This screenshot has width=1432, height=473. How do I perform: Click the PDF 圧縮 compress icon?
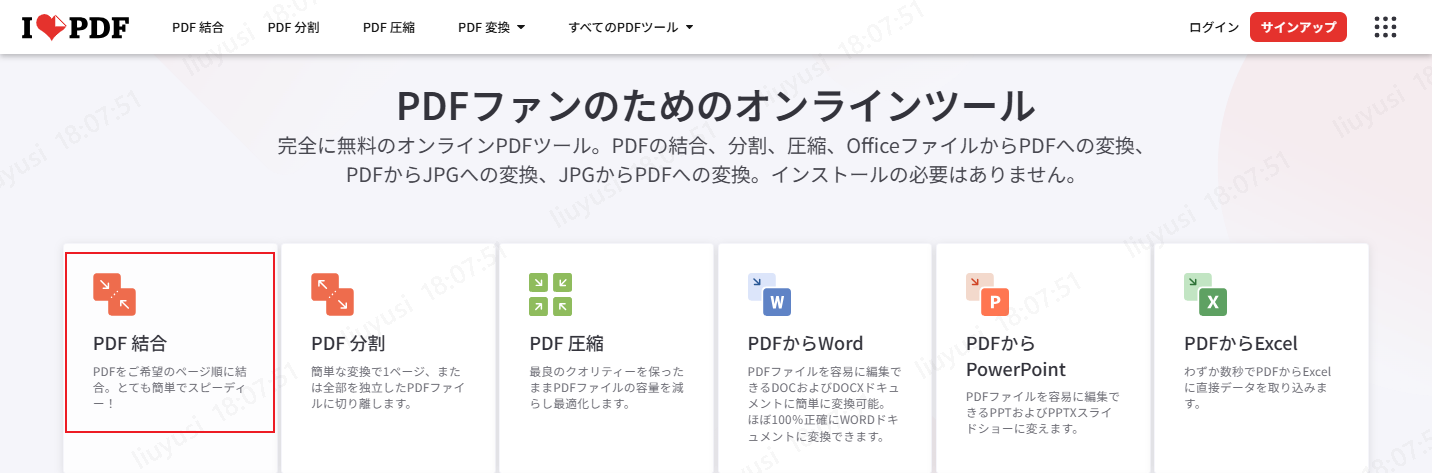click(x=550, y=294)
